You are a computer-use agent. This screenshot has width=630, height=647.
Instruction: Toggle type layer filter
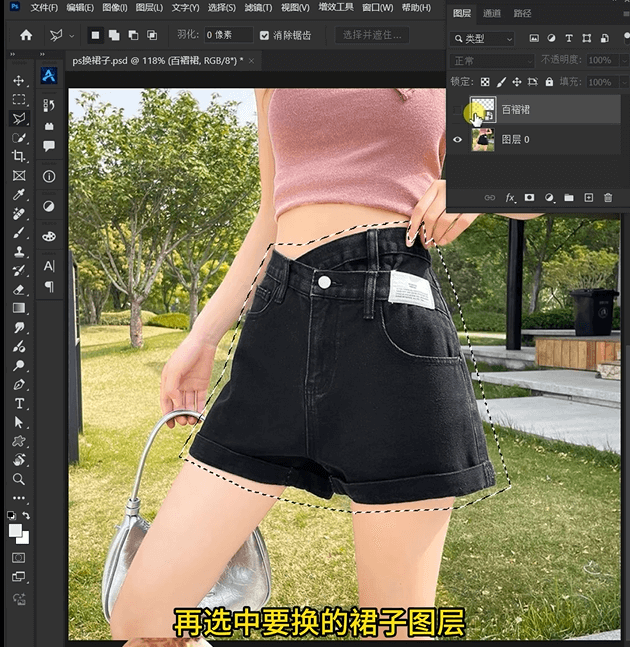pos(569,38)
